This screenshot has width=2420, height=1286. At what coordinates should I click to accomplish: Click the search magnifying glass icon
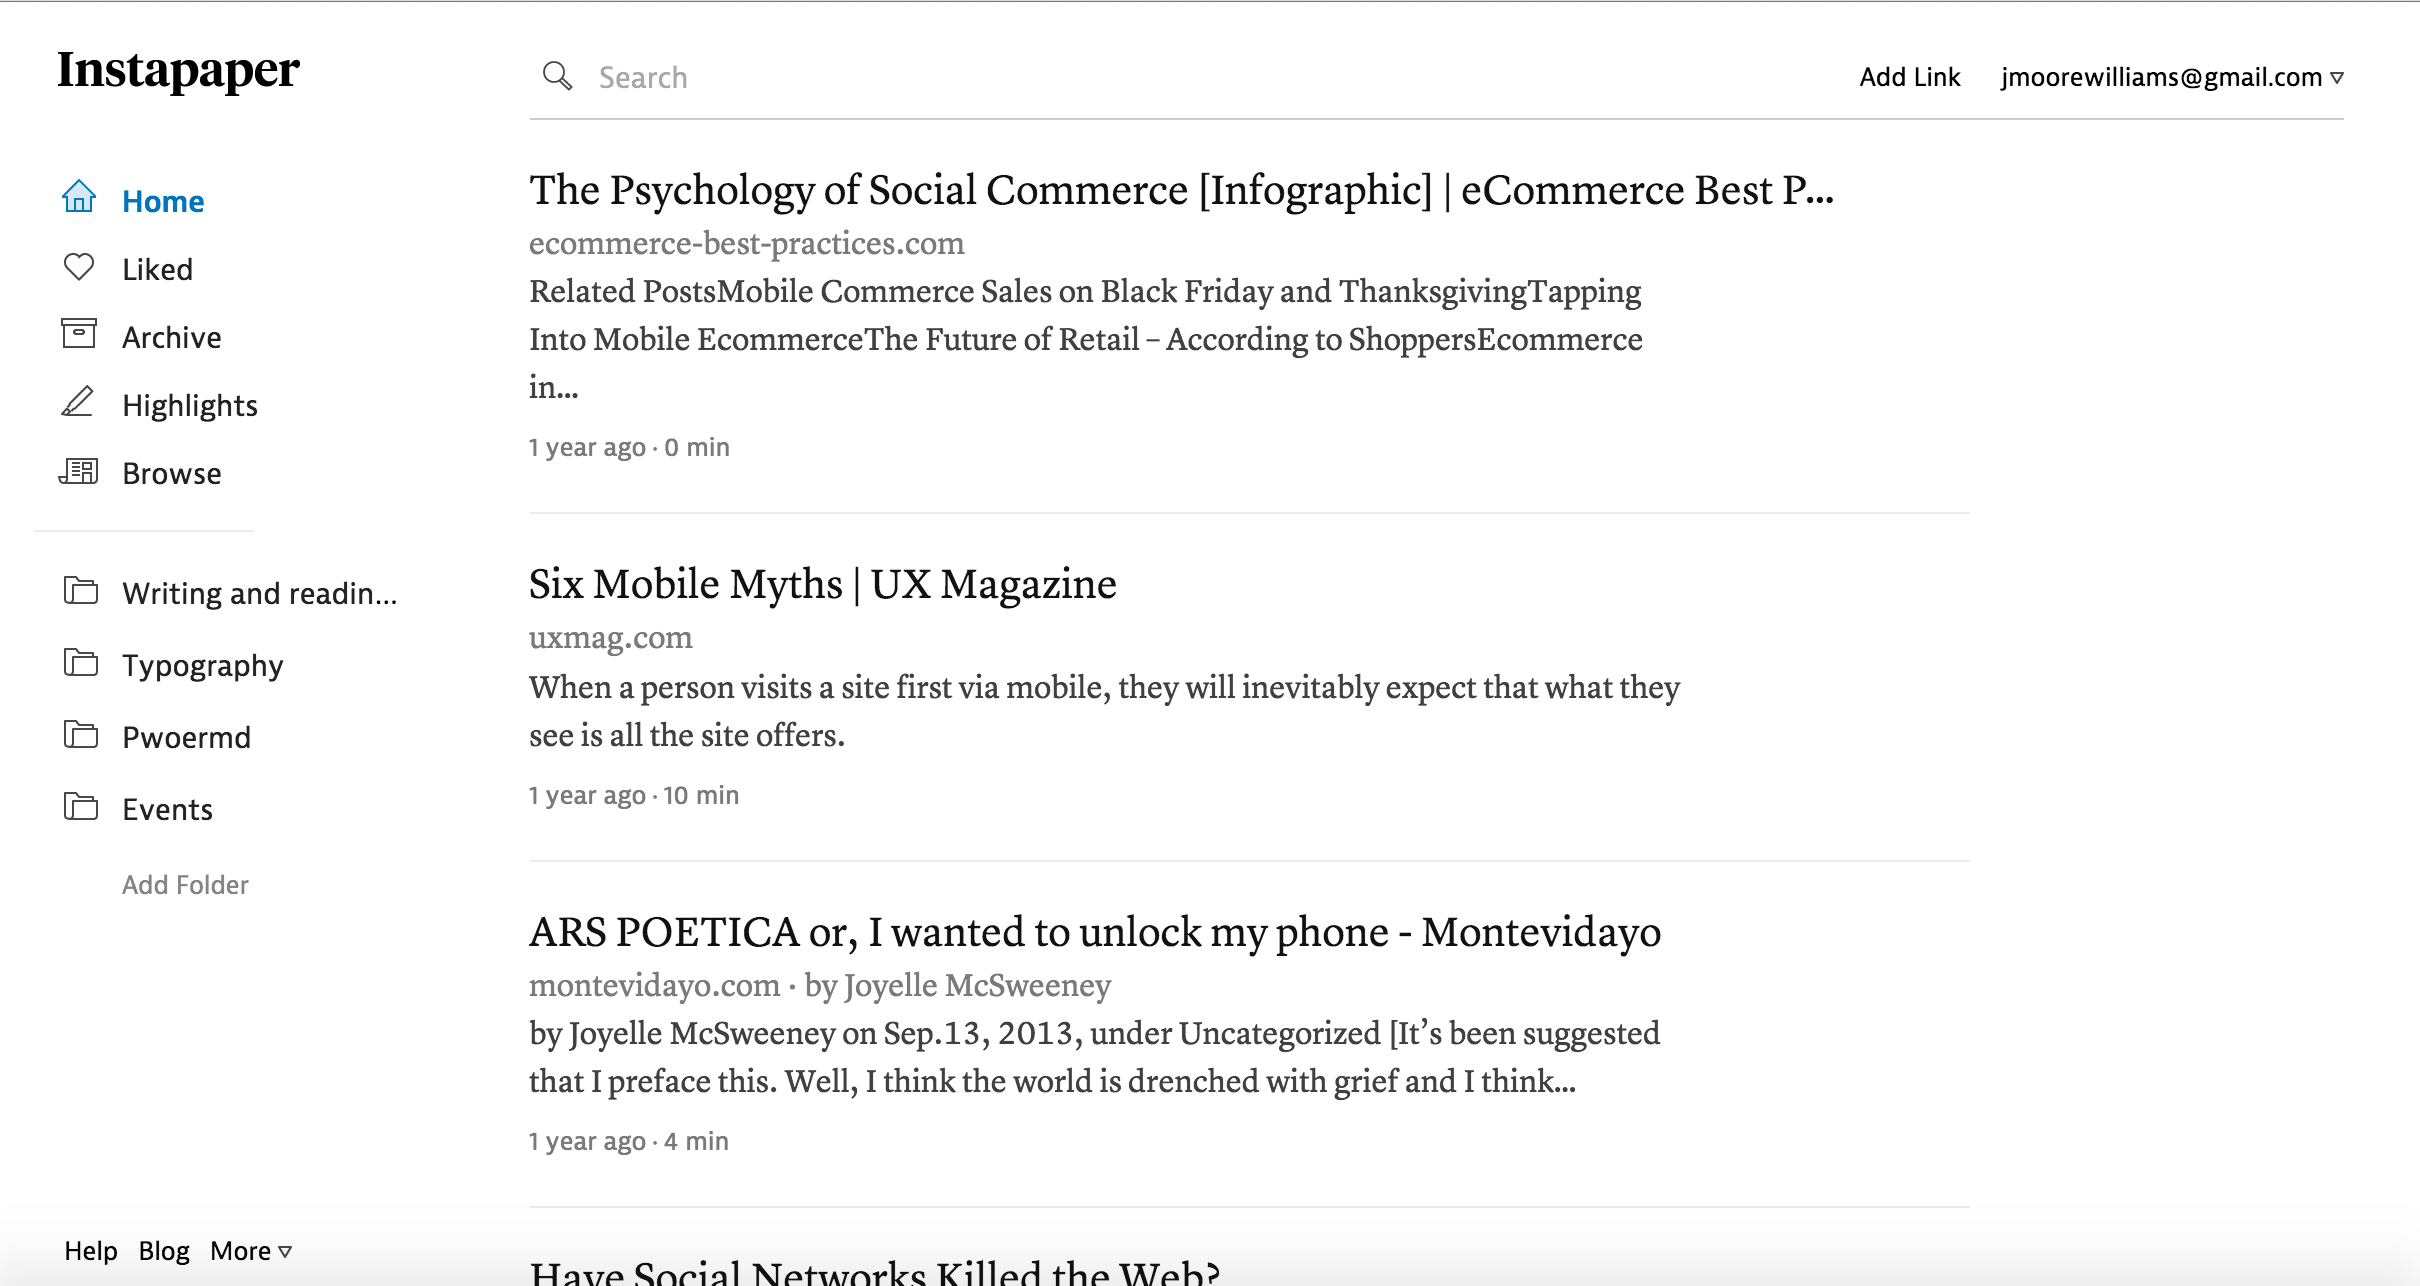point(557,77)
